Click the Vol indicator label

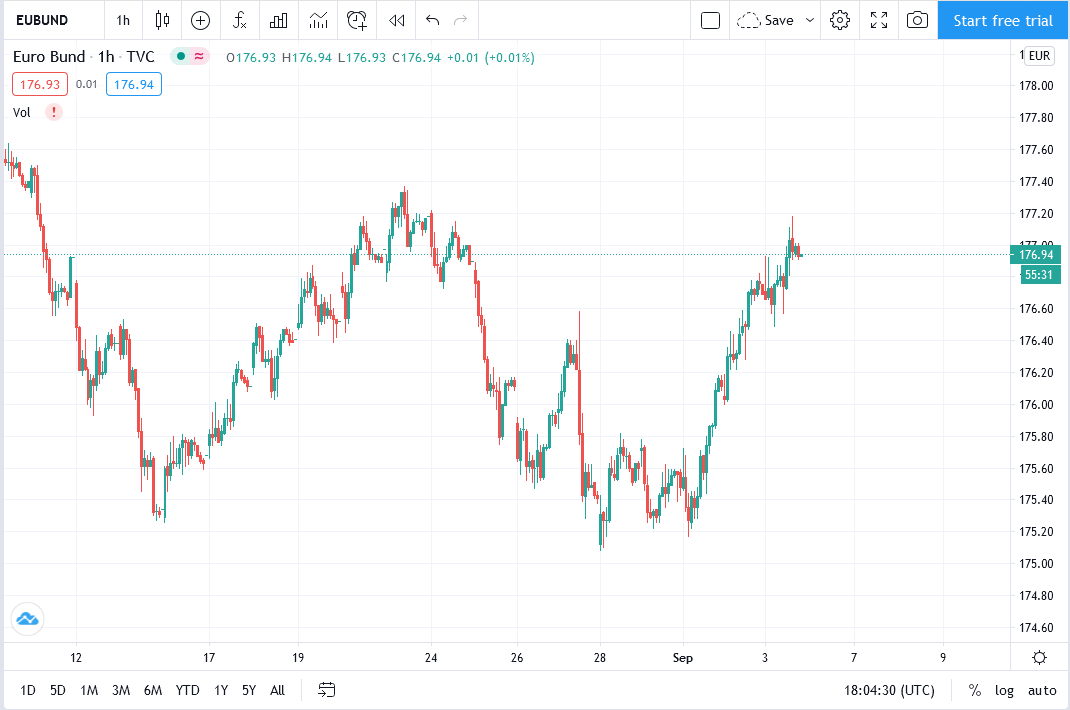coord(22,113)
